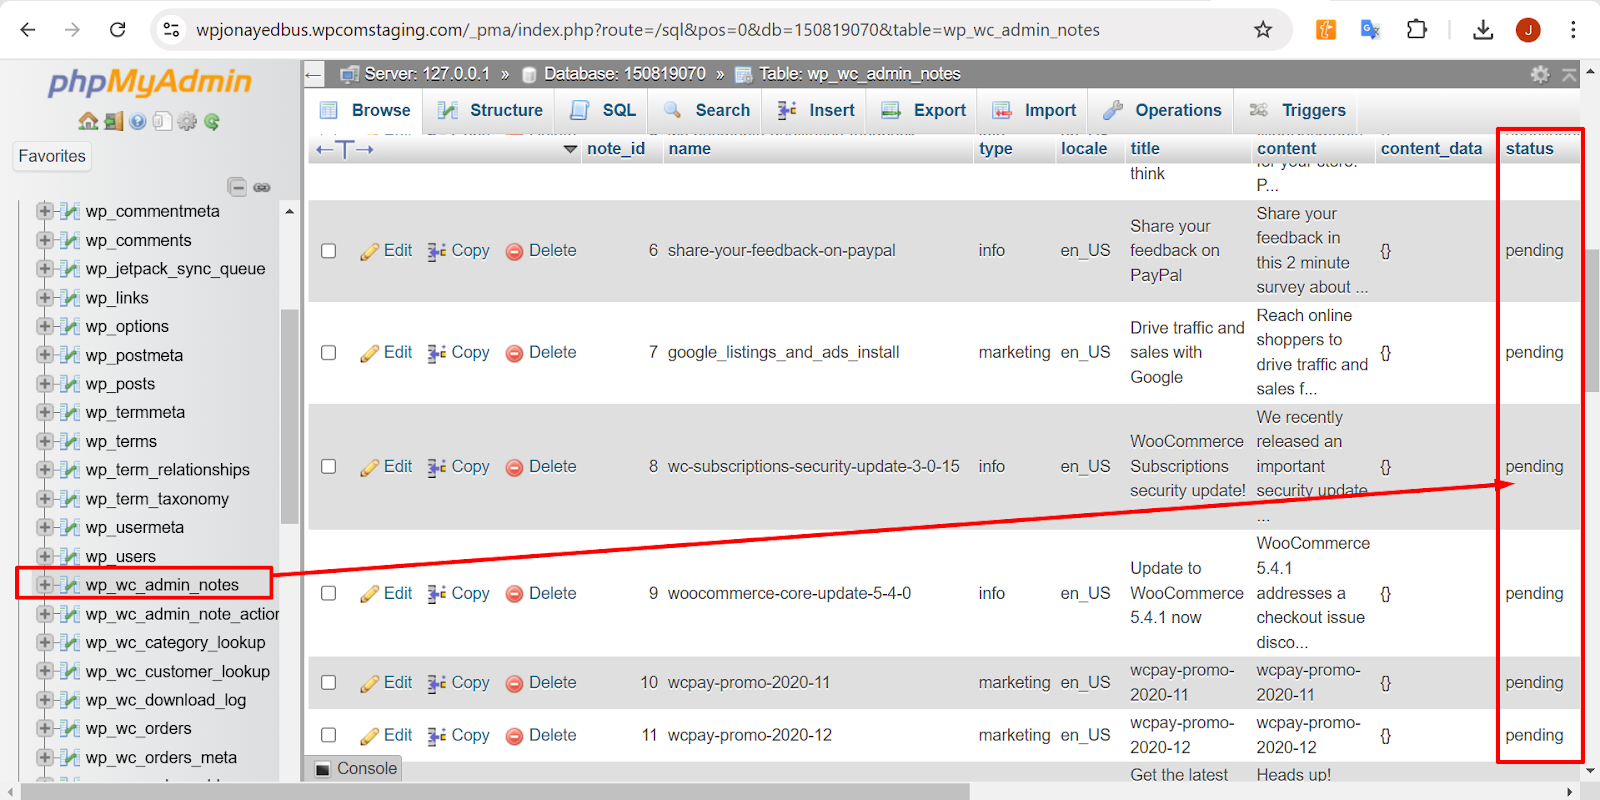Expand wp_commentmeta tree node
Screen dimensions: 1600x800
[x=44, y=211]
